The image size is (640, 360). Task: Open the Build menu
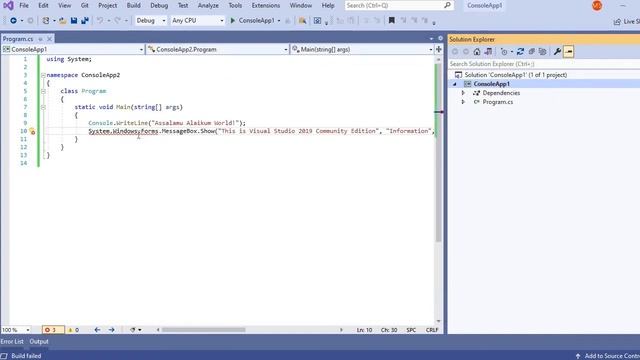133,6
